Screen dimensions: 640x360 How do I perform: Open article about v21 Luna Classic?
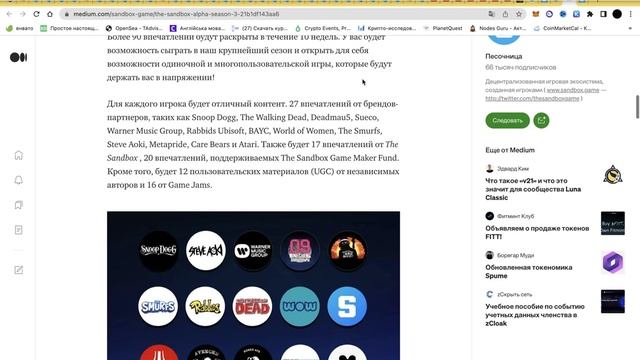point(533,189)
